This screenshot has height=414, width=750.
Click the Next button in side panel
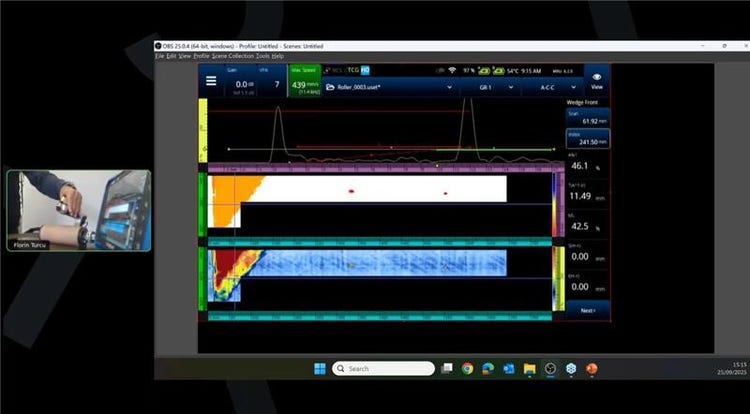coord(588,311)
